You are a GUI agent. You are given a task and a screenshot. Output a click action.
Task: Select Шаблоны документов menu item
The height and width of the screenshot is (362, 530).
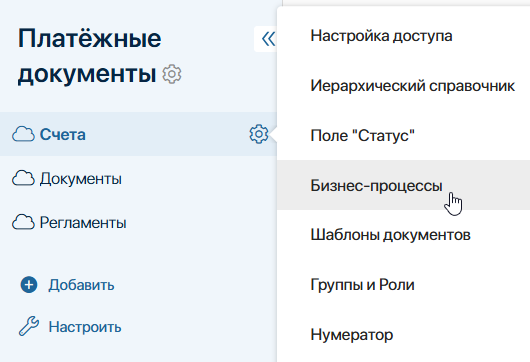point(403,235)
